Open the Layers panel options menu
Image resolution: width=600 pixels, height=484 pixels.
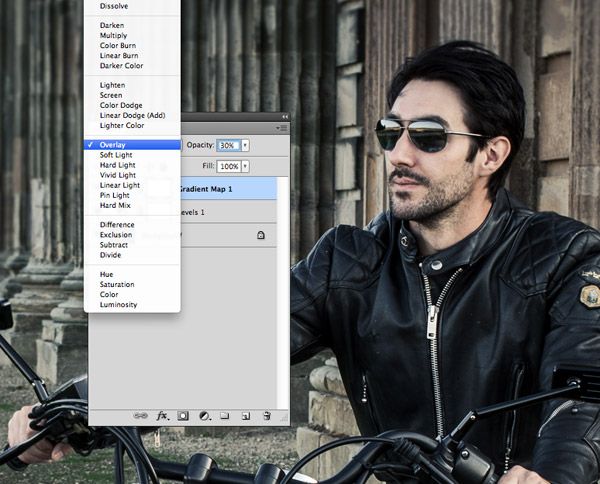tap(282, 129)
